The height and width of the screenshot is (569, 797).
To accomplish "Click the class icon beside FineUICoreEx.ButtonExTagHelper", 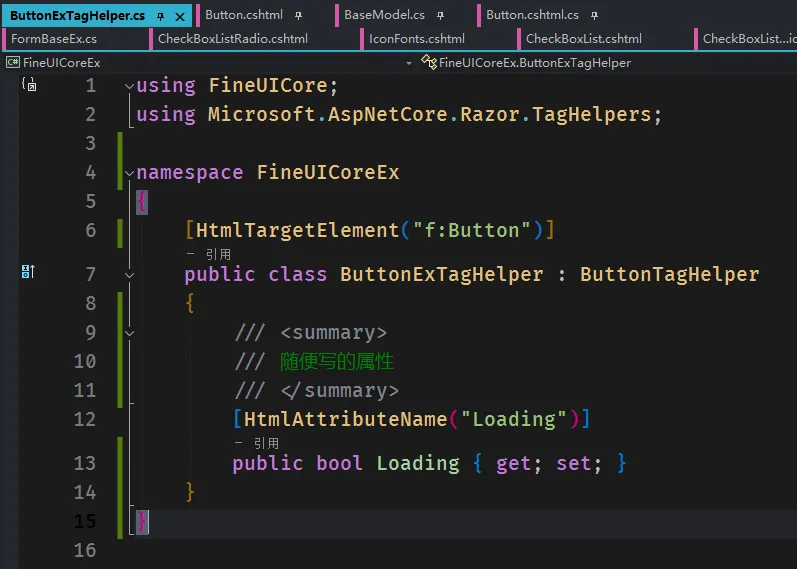I will click(429, 62).
